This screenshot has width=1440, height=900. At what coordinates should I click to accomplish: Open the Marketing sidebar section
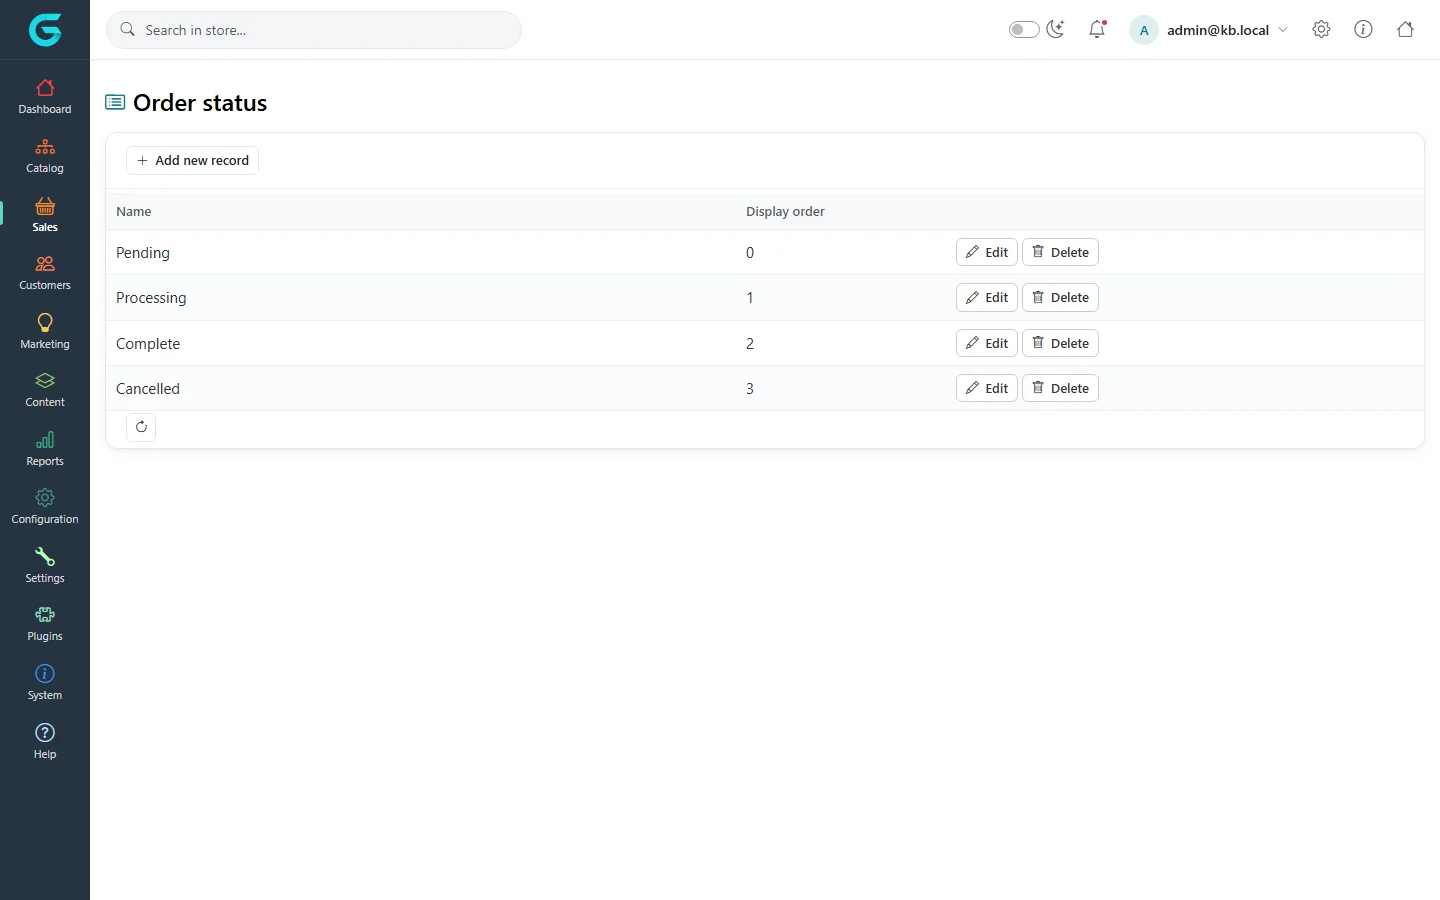pyautogui.click(x=45, y=332)
